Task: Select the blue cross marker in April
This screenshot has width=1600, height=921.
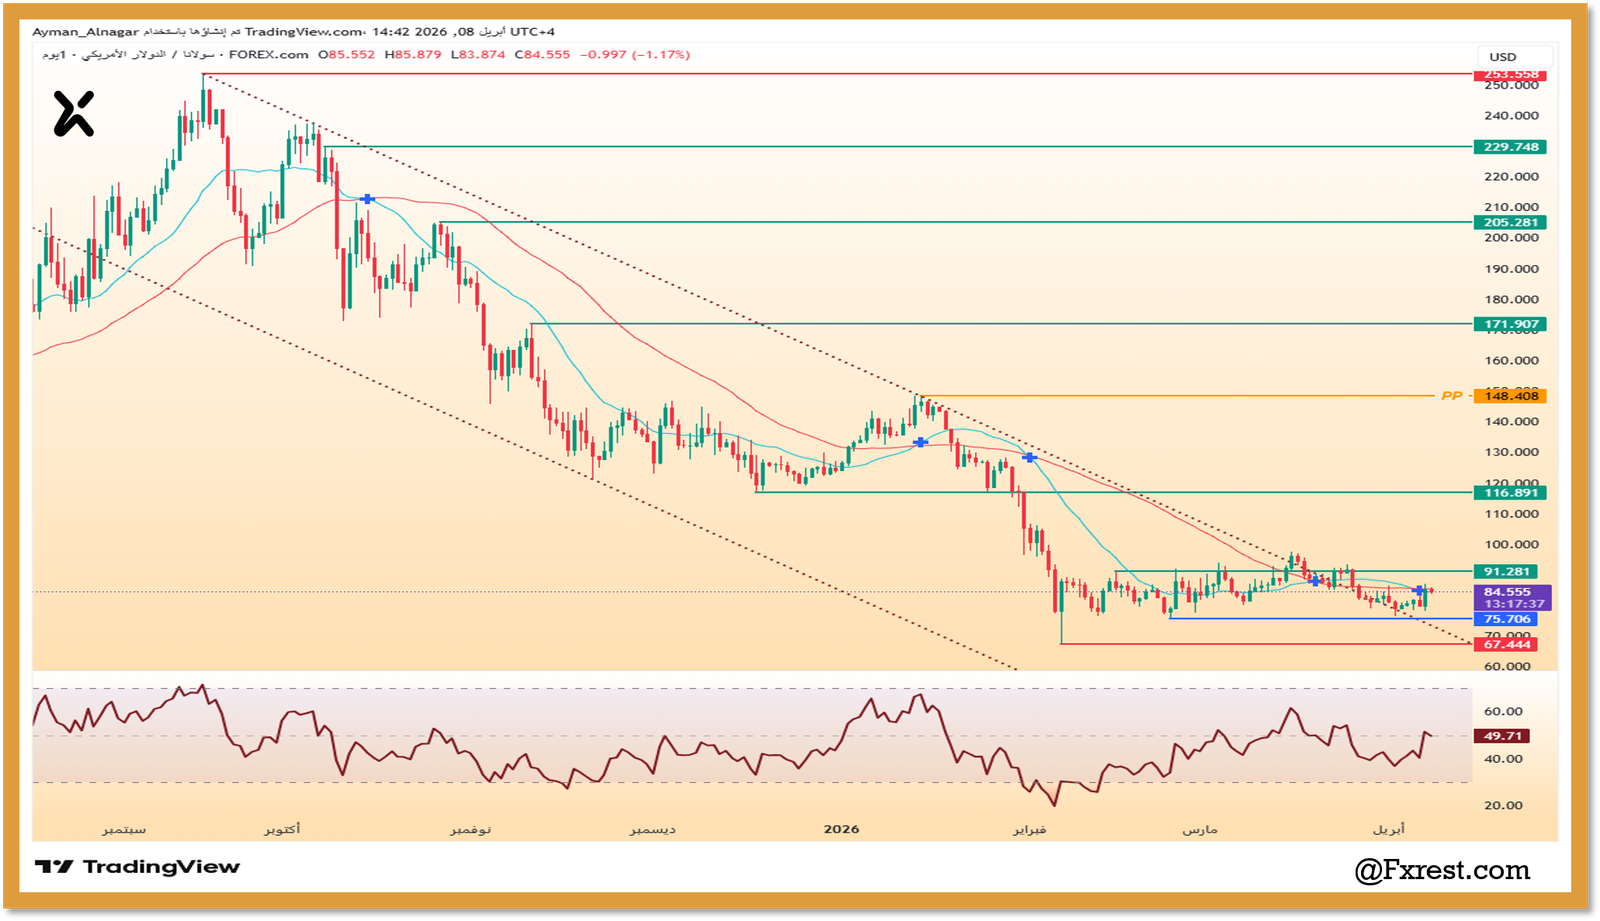Action: pyautogui.click(x=1419, y=591)
